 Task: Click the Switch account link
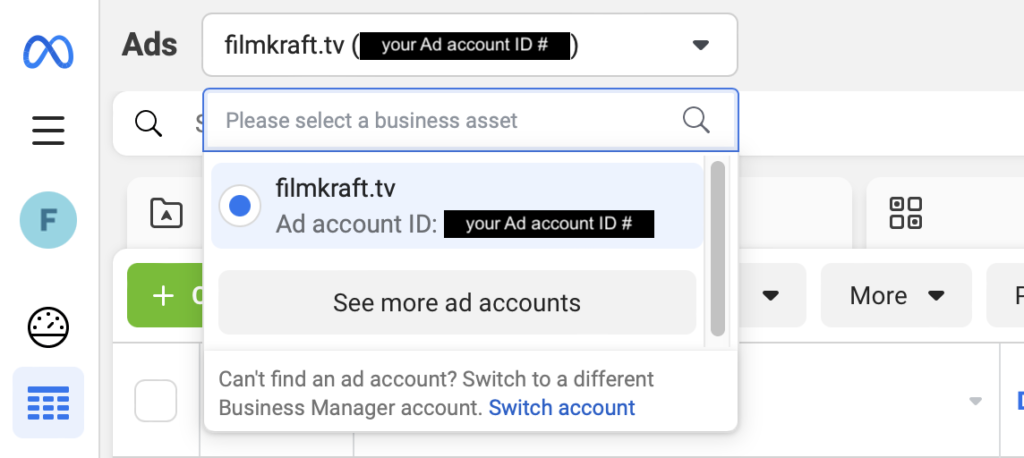pyautogui.click(x=562, y=408)
